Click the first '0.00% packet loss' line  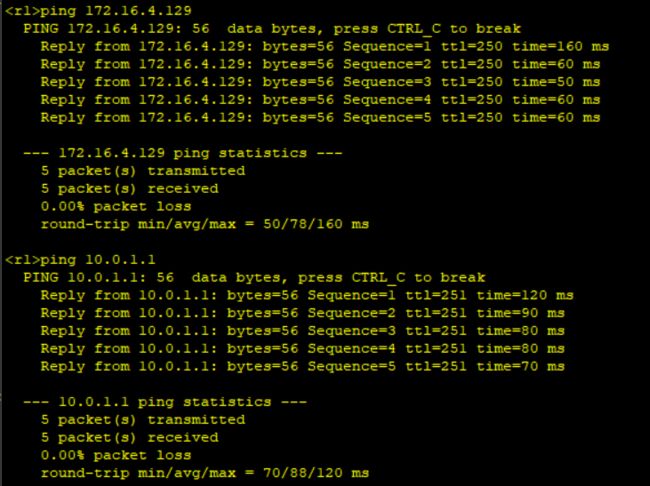tap(116, 207)
